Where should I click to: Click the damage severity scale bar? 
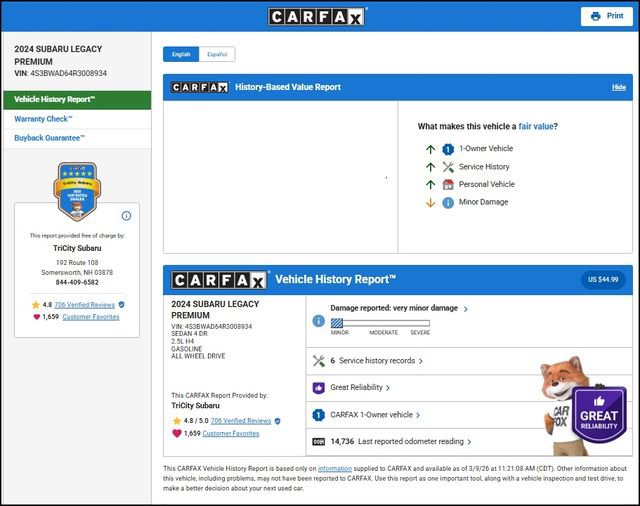point(380,323)
